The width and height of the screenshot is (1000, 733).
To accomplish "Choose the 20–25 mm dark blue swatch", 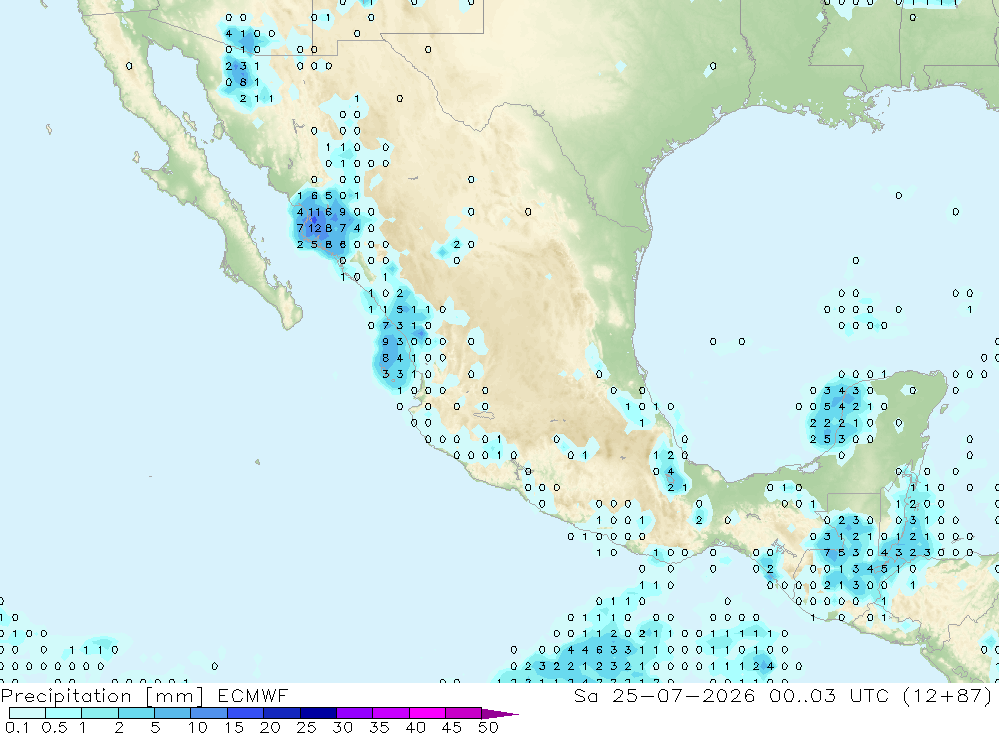I will 281,713.
